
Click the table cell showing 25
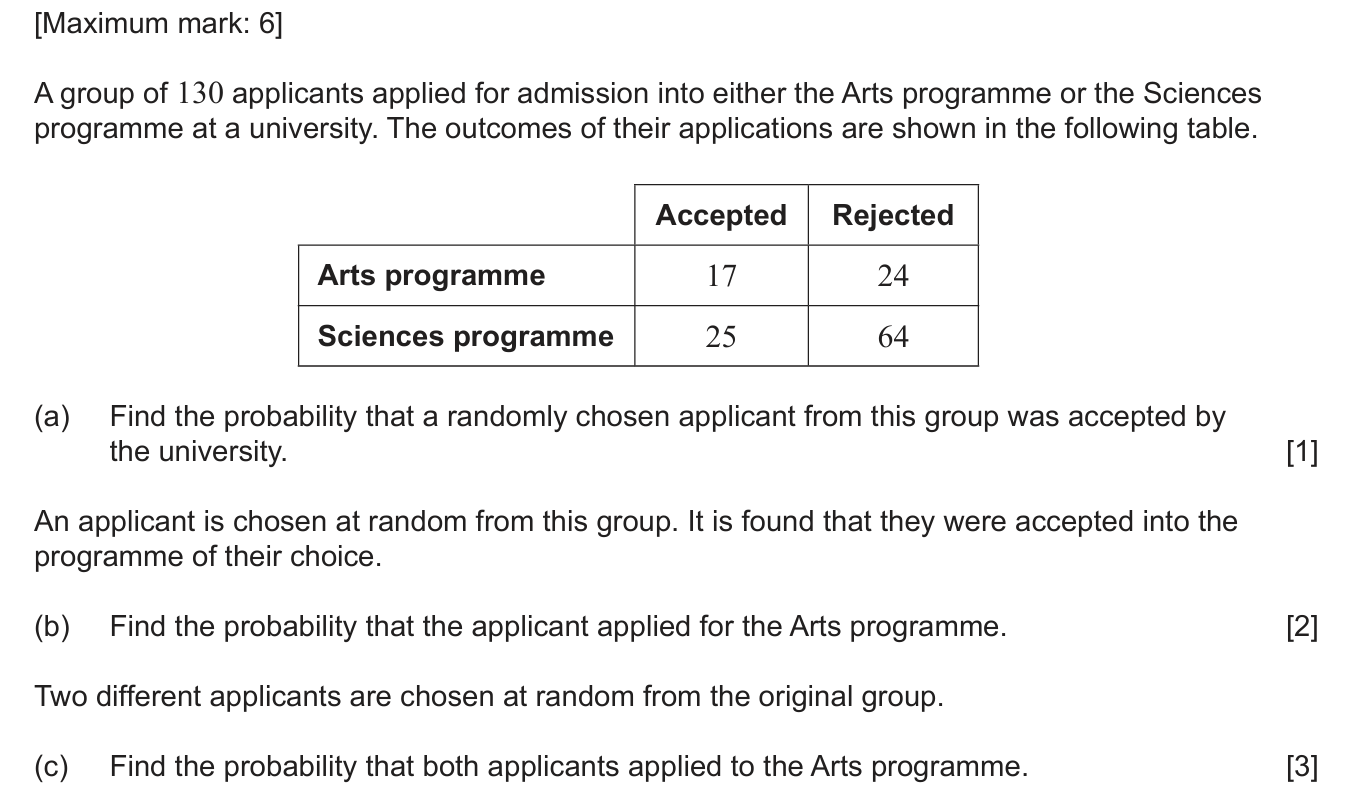click(721, 337)
